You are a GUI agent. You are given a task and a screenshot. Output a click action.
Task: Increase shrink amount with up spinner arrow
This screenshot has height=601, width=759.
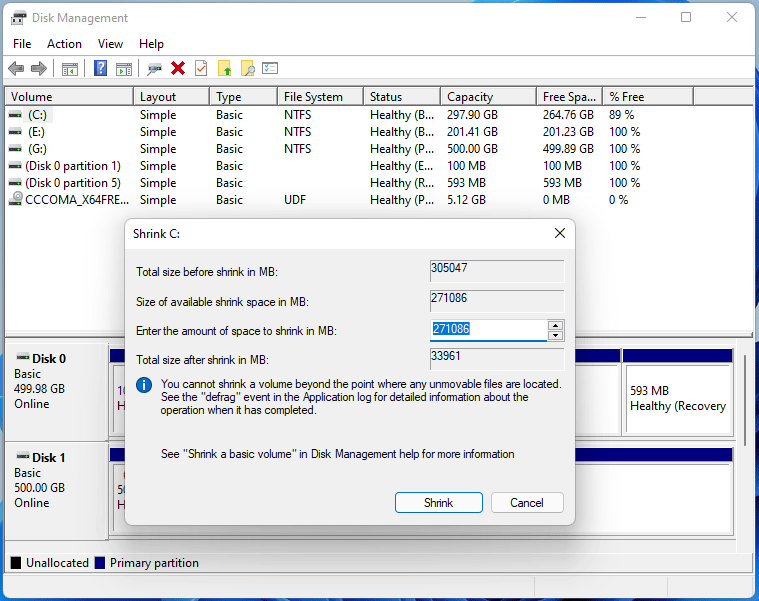click(556, 325)
